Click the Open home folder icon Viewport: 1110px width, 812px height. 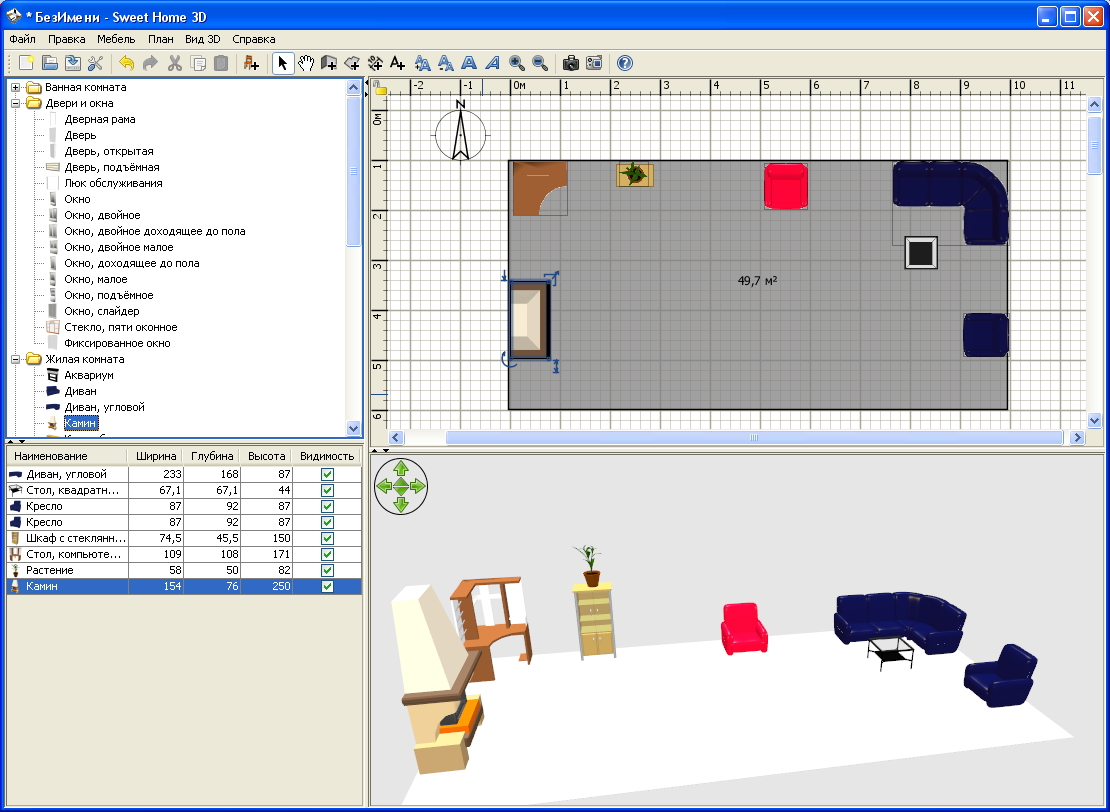[x=49, y=63]
